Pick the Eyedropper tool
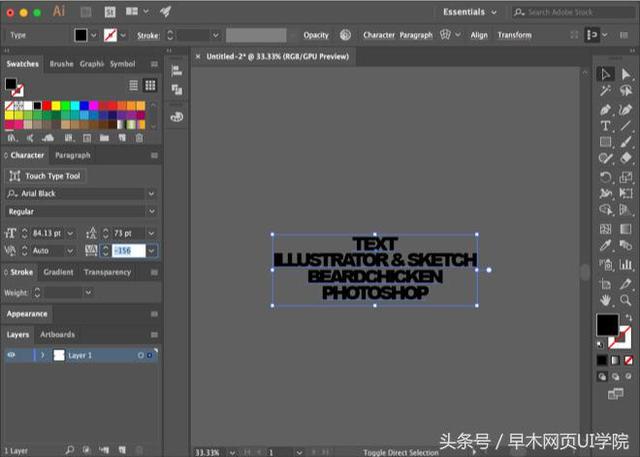Image resolution: width=640 pixels, height=457 pixels. click(605, 245)
